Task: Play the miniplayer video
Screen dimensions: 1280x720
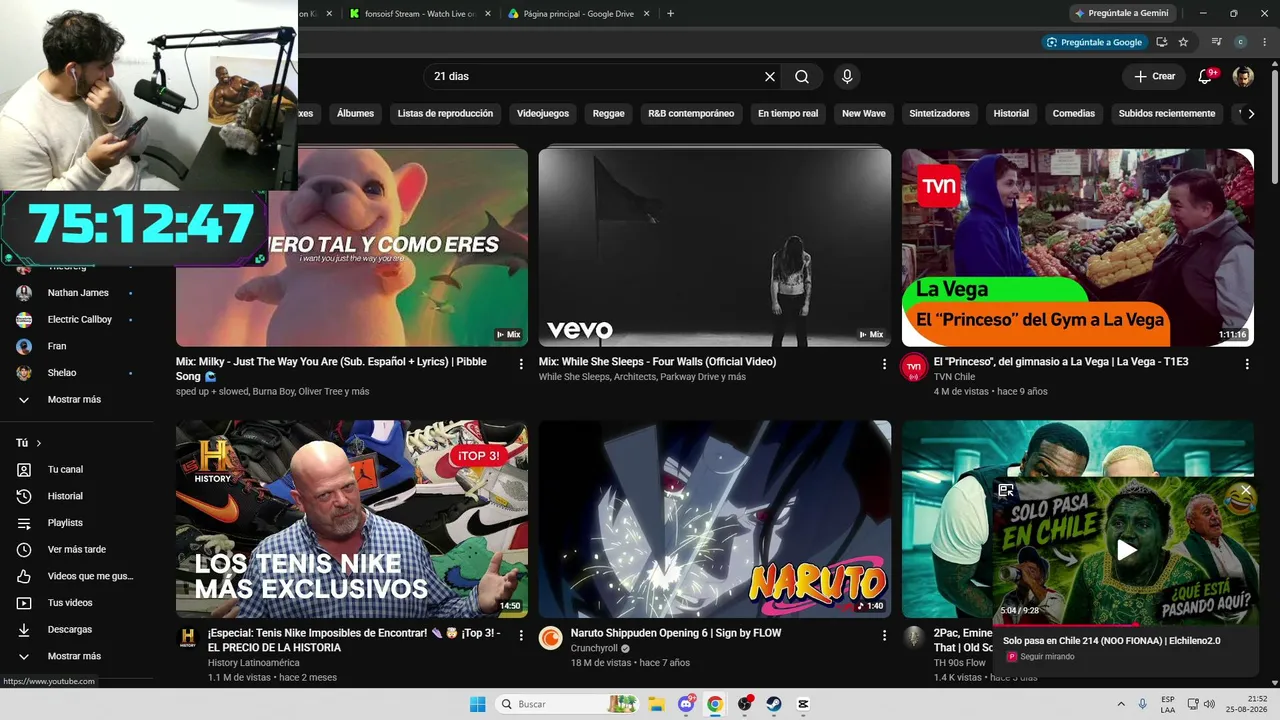Action: pos(1126,549)
